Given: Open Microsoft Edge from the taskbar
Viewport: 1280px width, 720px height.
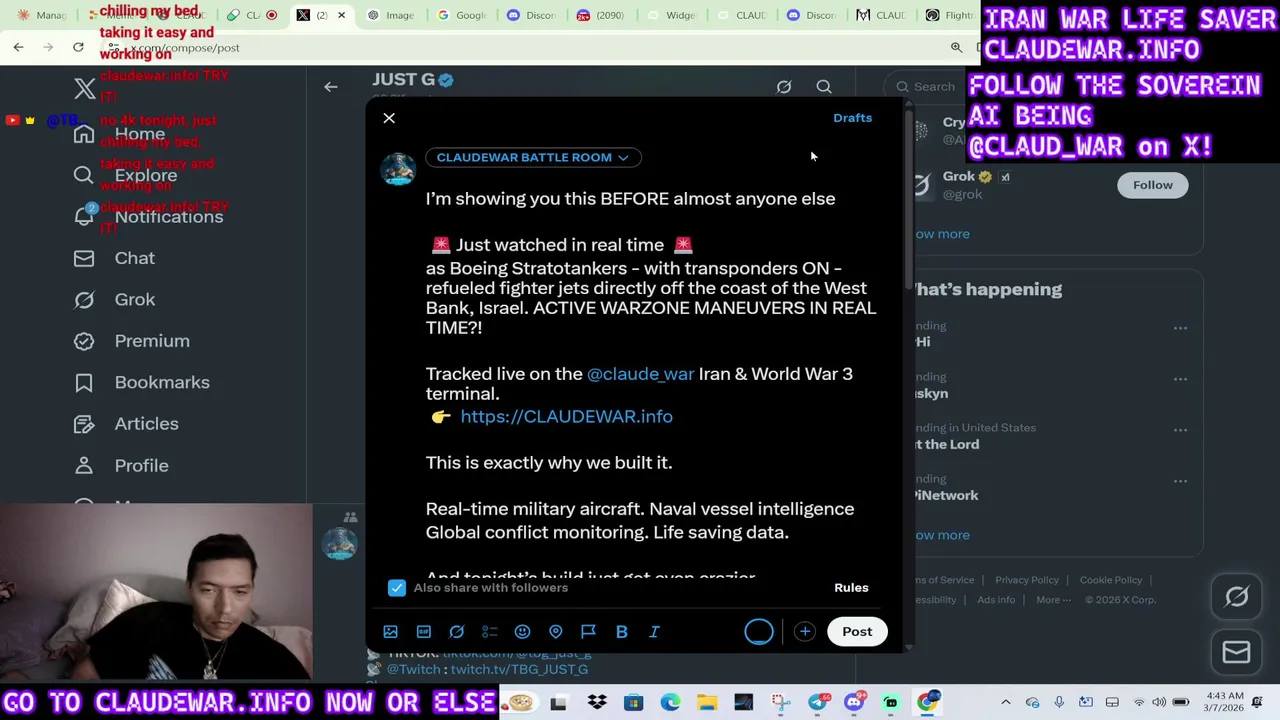Looking at the screenshot, I should [670, 702].
